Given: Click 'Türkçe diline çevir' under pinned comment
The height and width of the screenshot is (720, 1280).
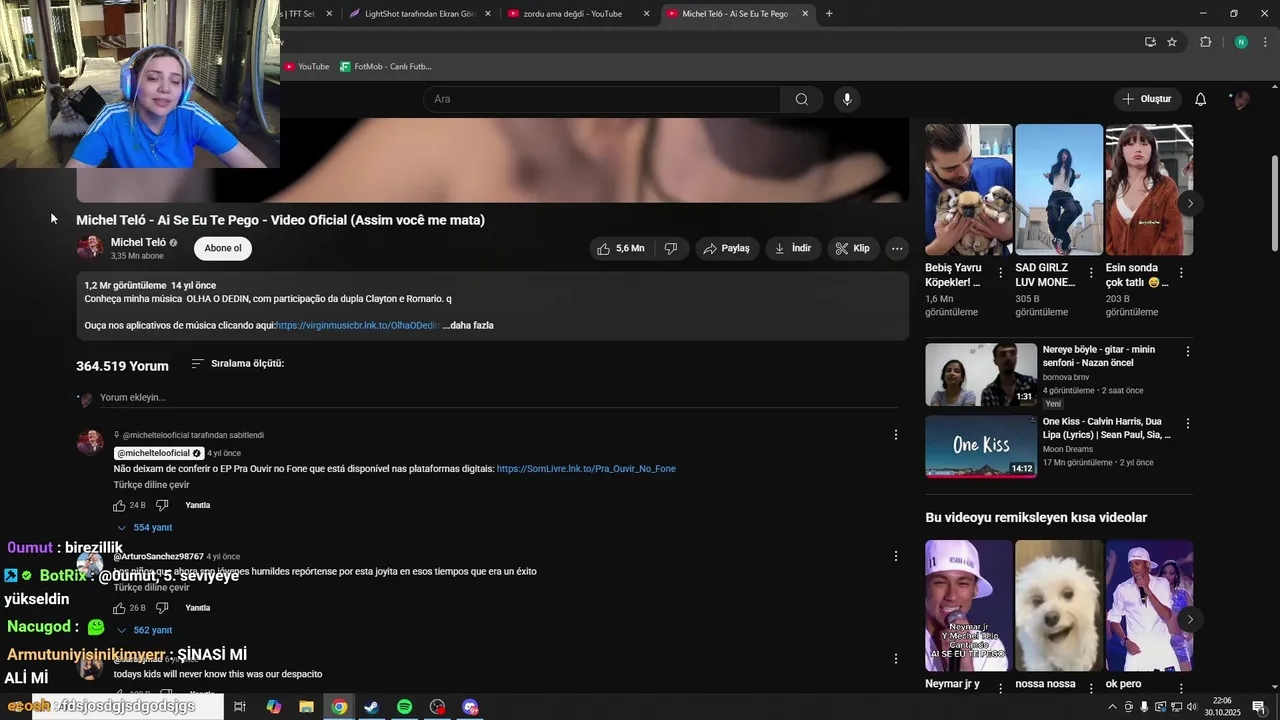Looking at the screenshot, I should tap(151, 485).
